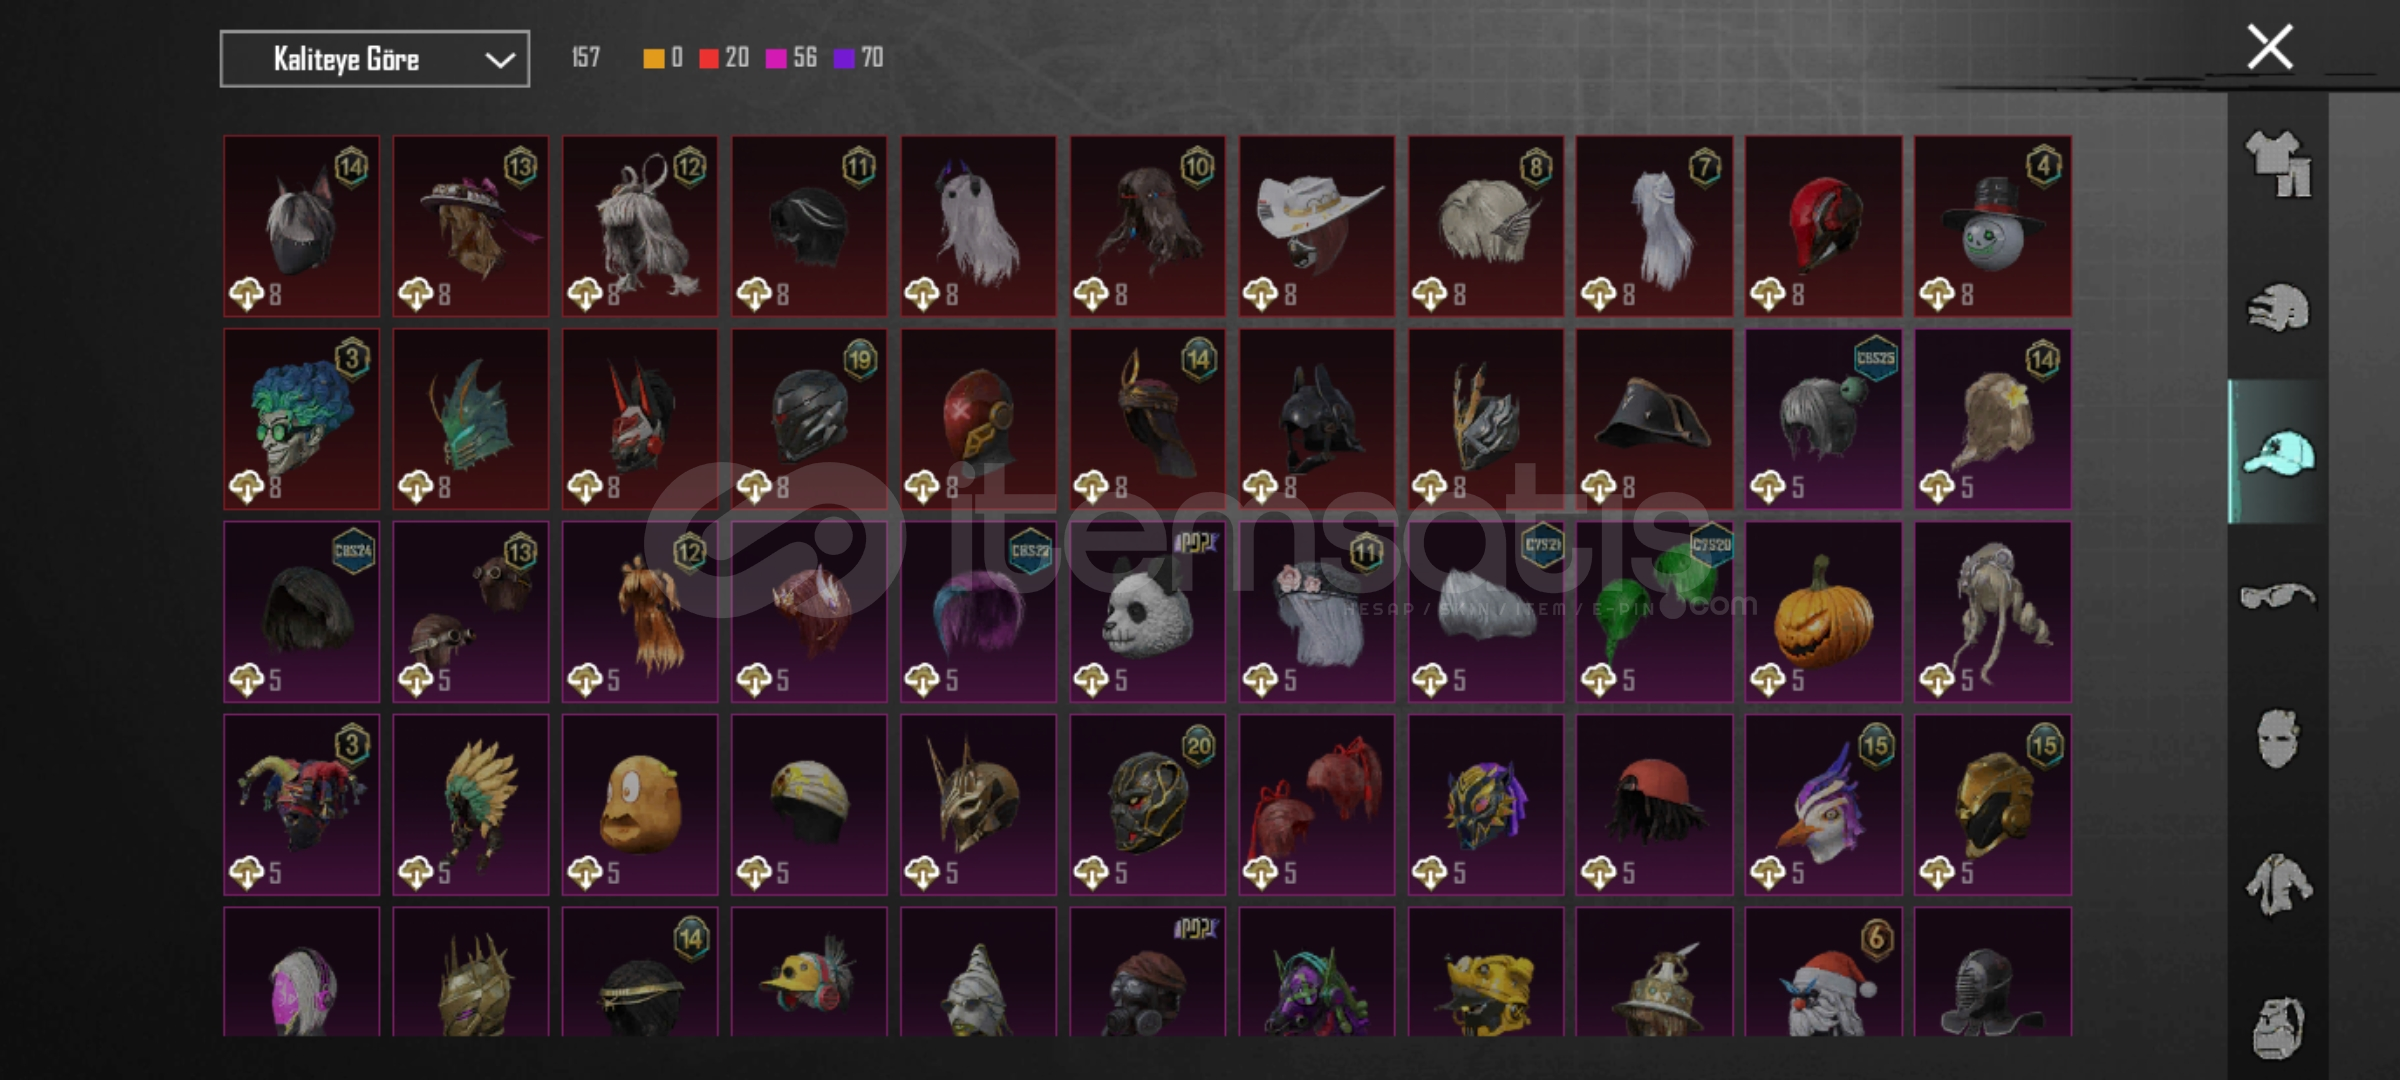Filter by purple quality count 70

tap(859, 58)
